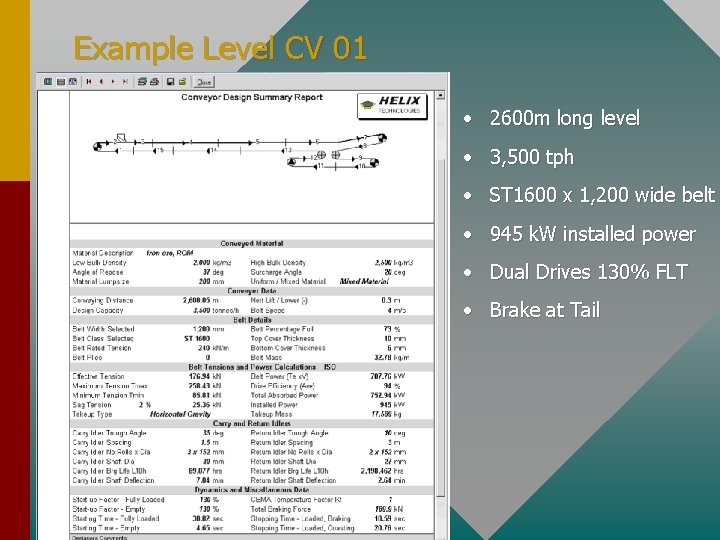720x540 pixels.
Task: Click the slide title 'Example Level CV 01'
Action: click(x=220, y=48)
